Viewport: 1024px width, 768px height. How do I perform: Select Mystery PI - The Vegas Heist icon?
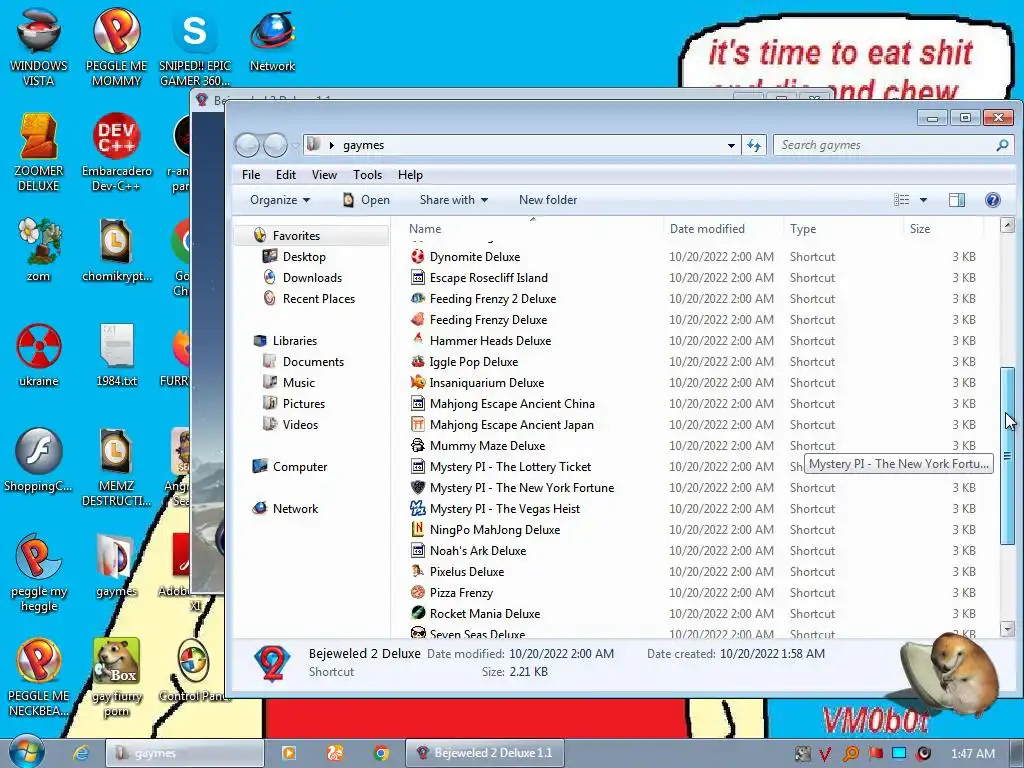(x=418, y=508)
